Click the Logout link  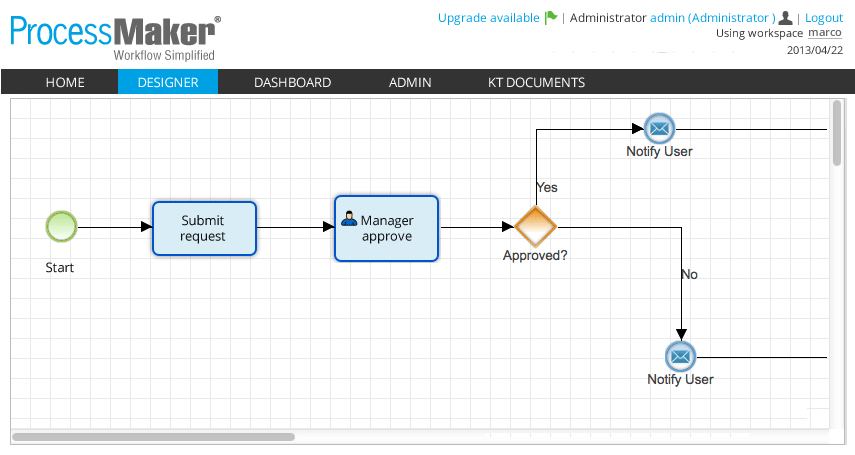[824, 18]
